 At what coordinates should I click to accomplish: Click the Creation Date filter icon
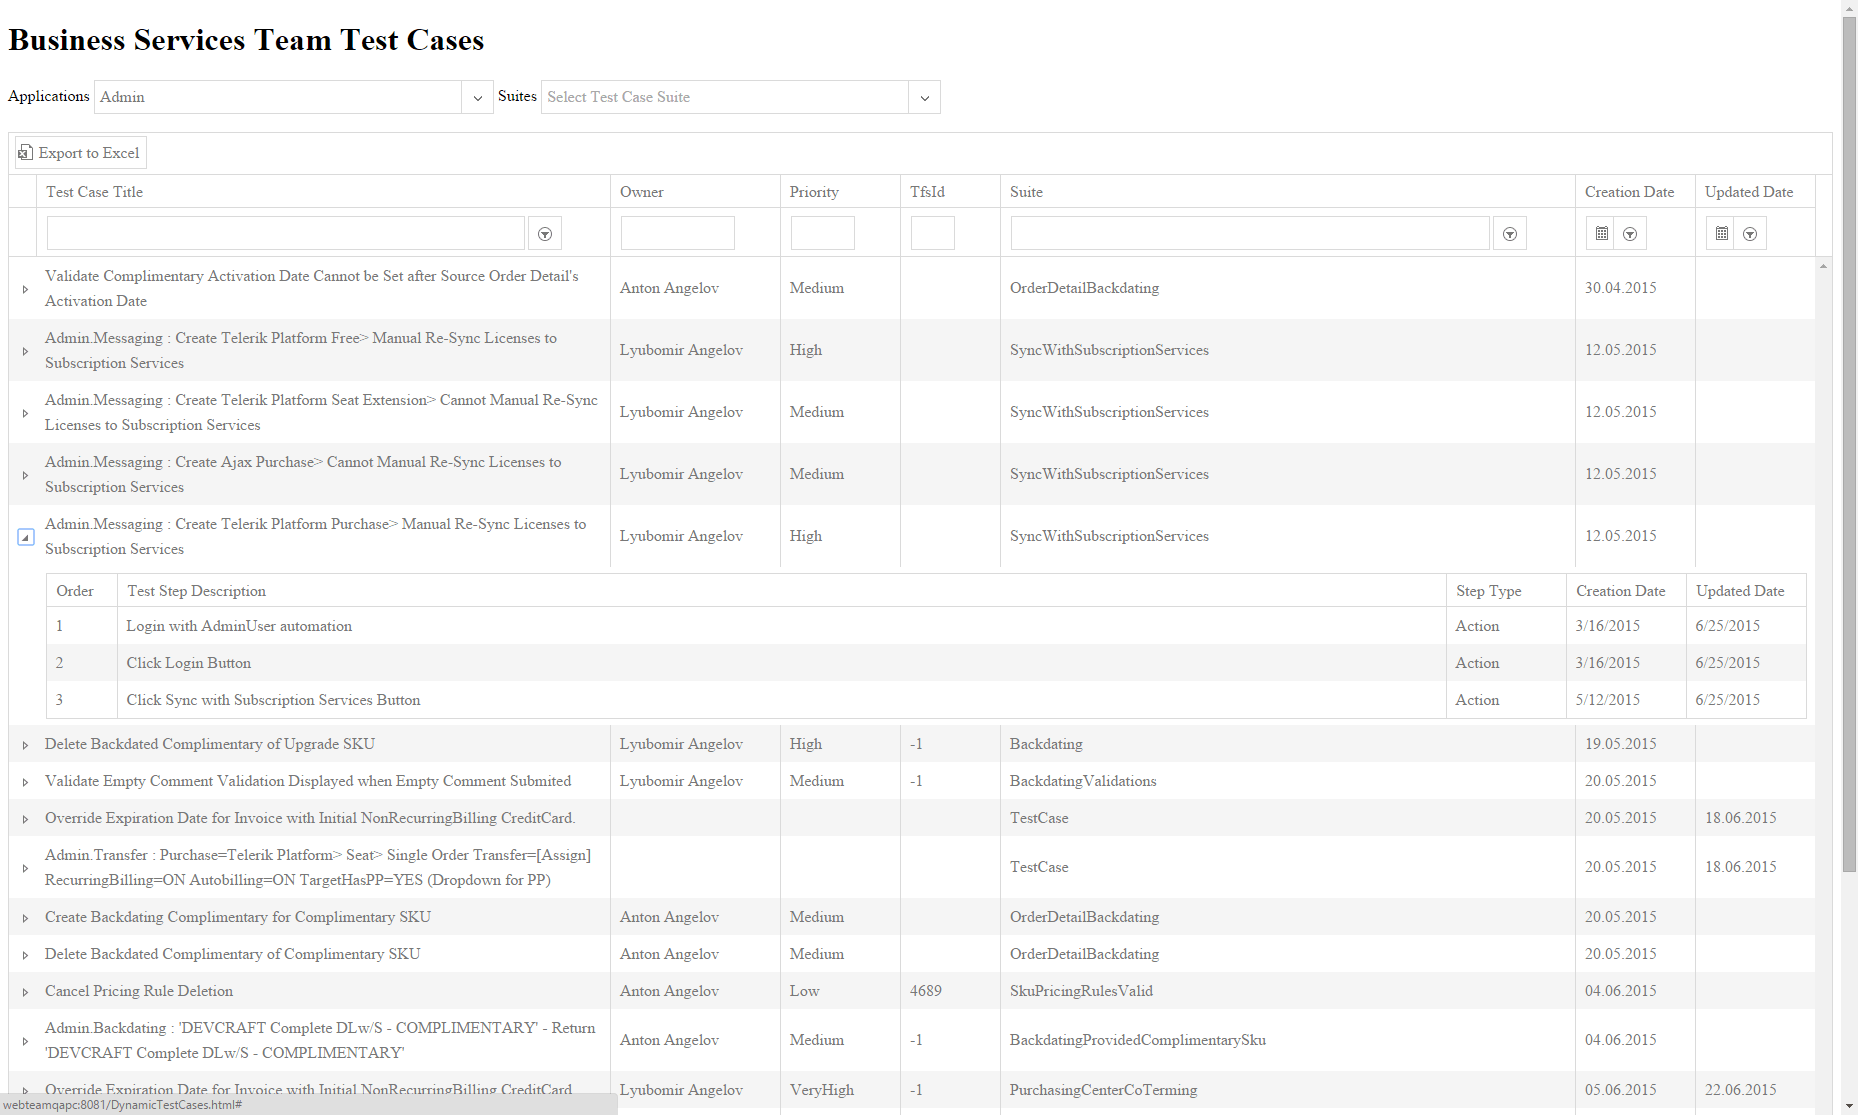pos(1630,234)
